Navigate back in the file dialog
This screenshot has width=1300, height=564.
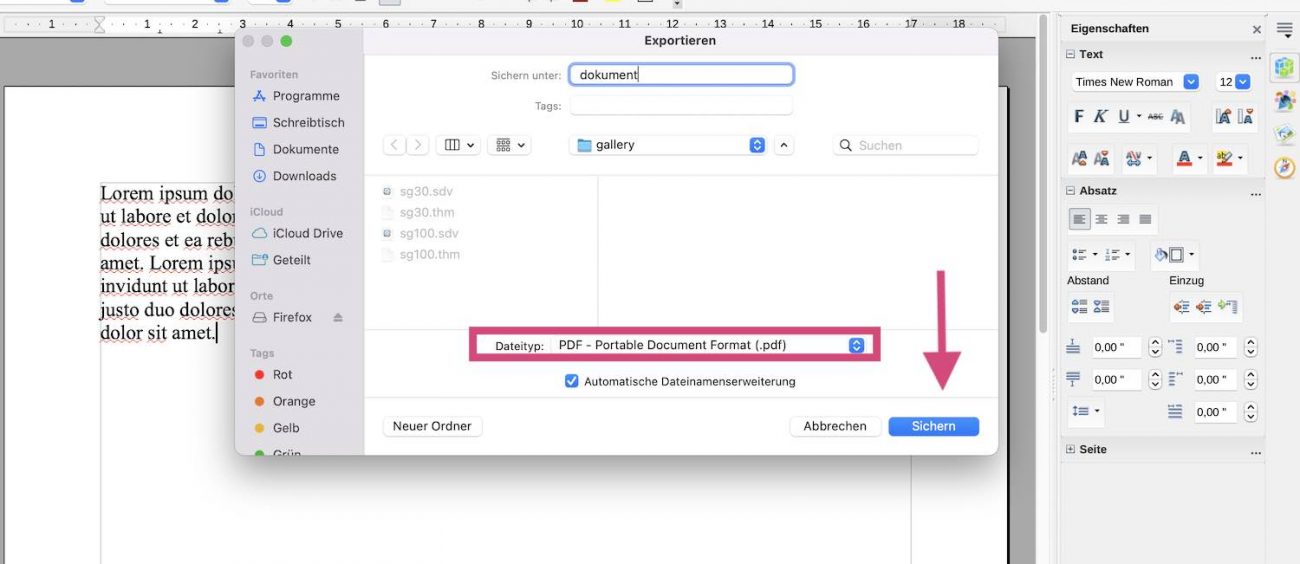pos(395,145)
